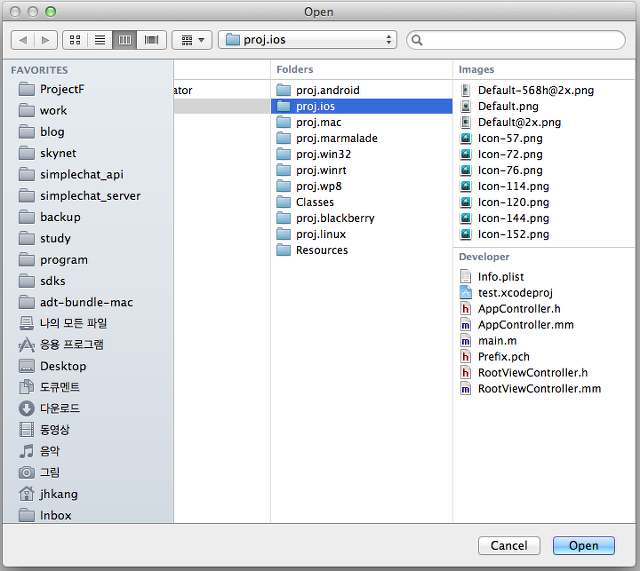This screenshot has height=571, width=640.
Task: Click the jhkang home icon
Action: [27, 493]
